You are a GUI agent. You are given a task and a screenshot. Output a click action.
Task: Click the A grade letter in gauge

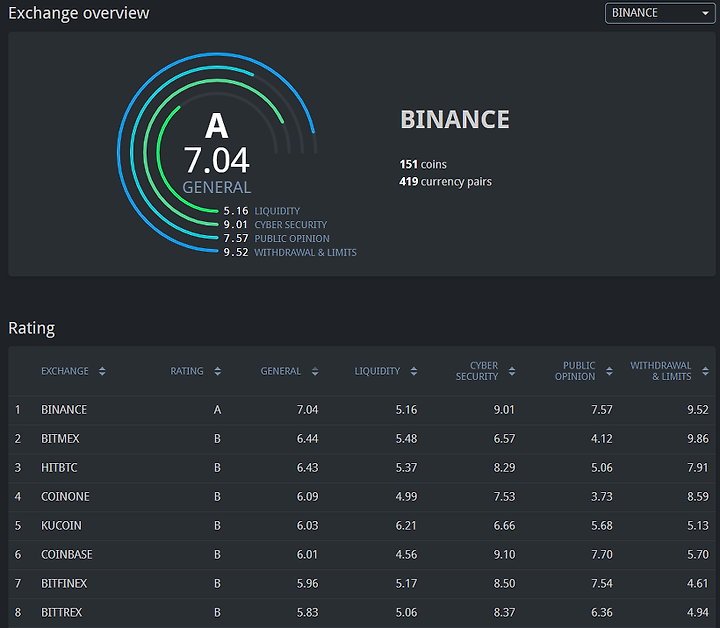coord(216,126)
